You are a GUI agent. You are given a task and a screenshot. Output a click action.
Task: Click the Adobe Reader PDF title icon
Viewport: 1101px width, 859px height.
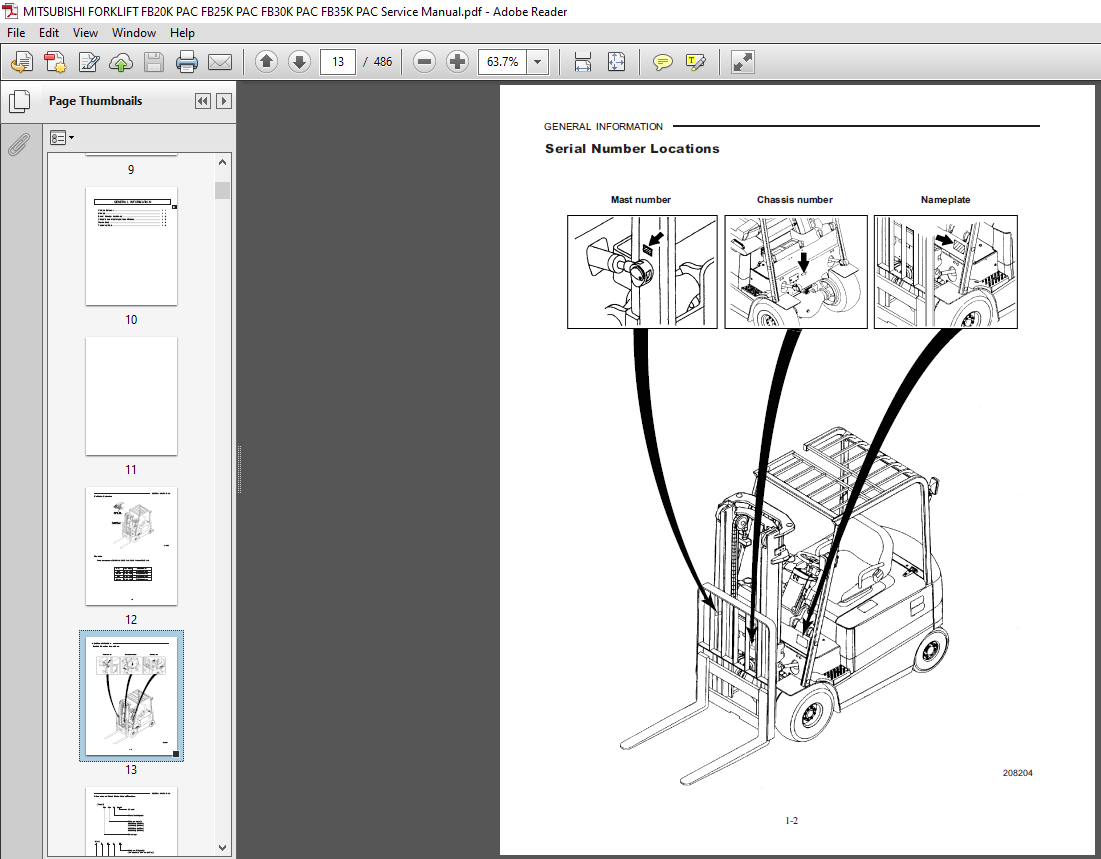pos(11,11)
